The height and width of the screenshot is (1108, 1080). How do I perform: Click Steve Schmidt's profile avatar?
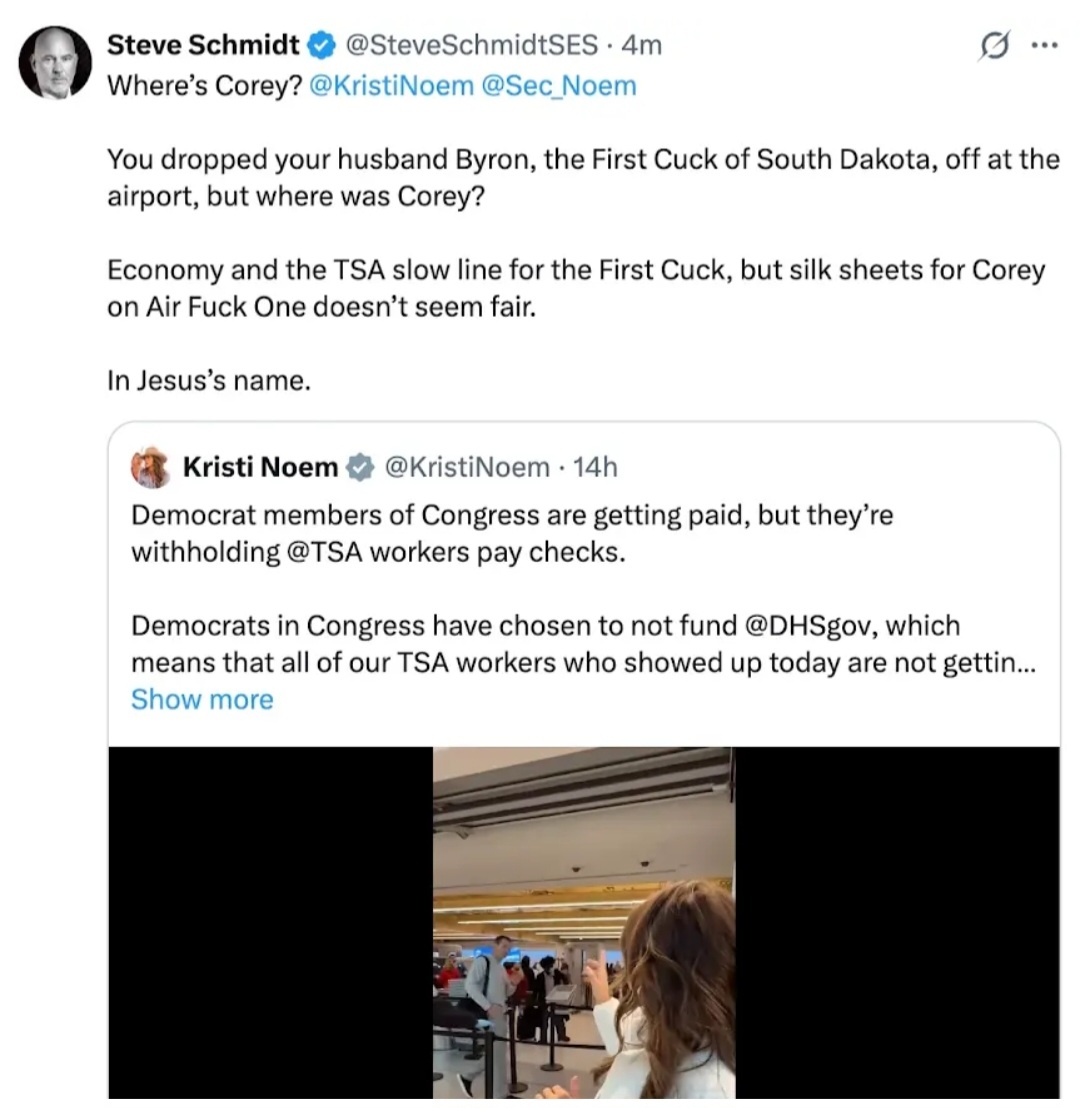pyautogui.click(x=55, y=62)
